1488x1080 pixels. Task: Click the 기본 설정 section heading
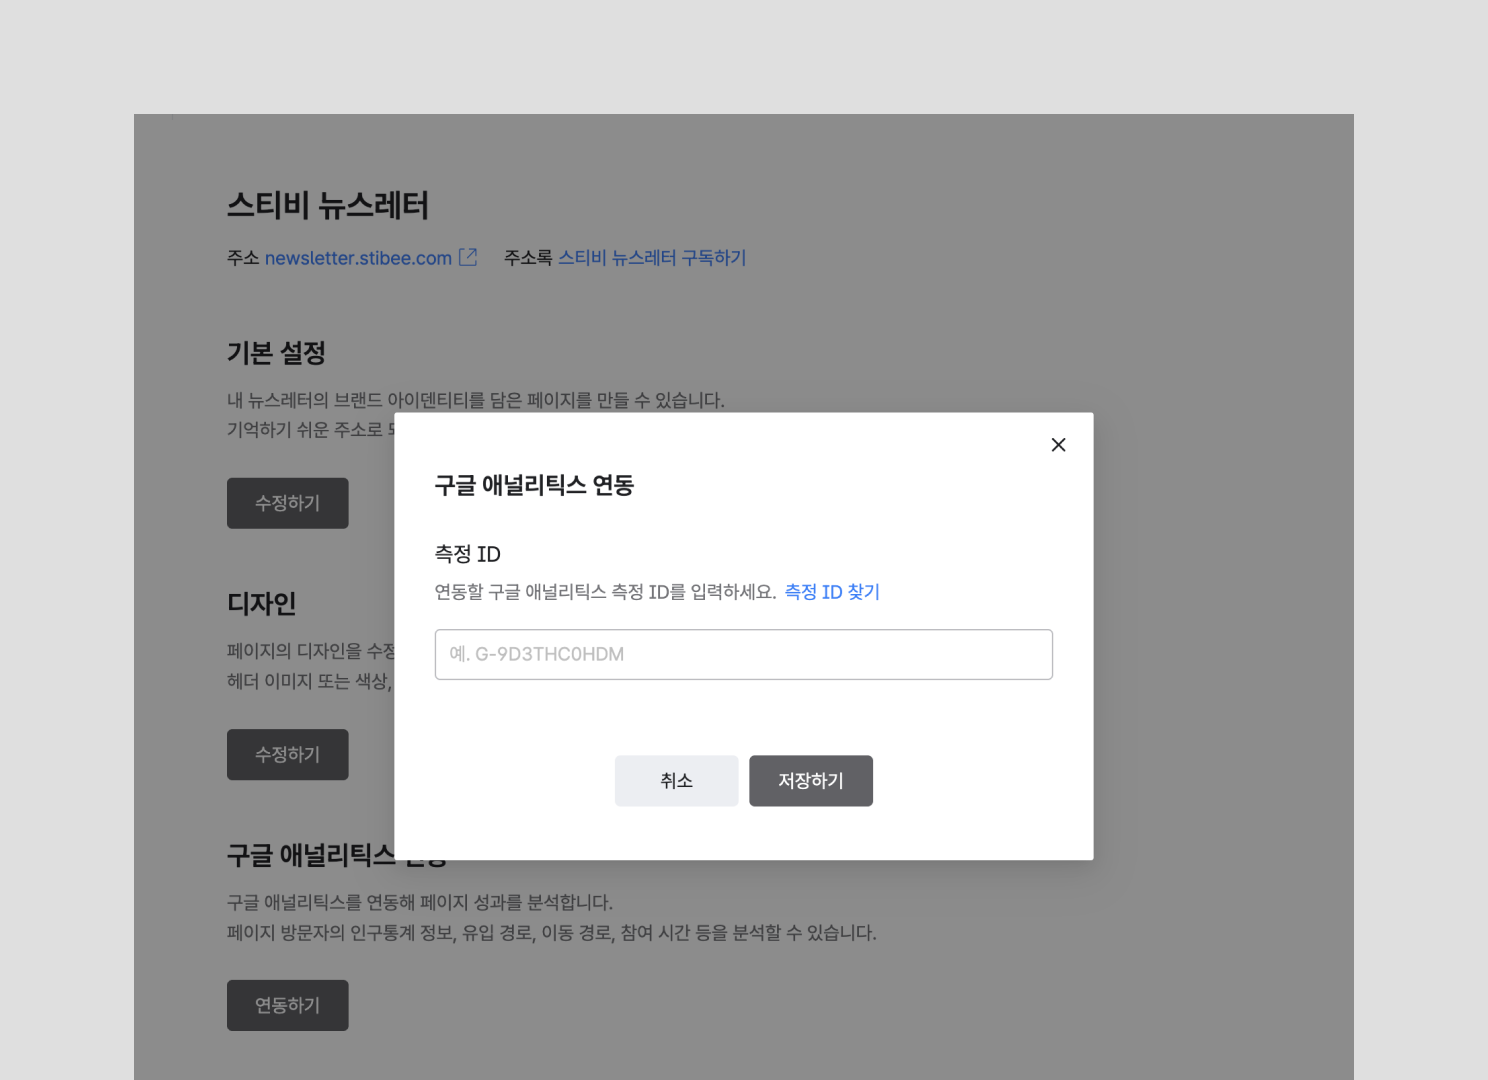(x=276, y=353)
